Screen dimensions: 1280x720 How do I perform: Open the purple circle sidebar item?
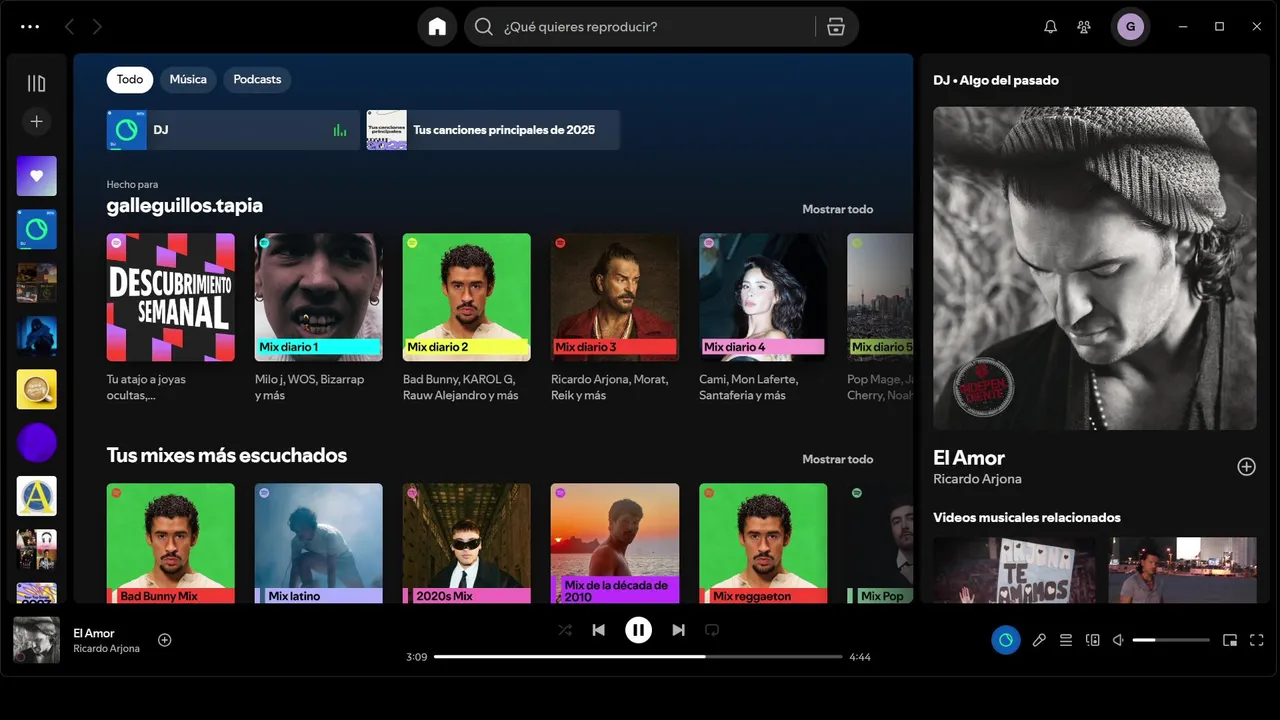(x=37, y=443)
